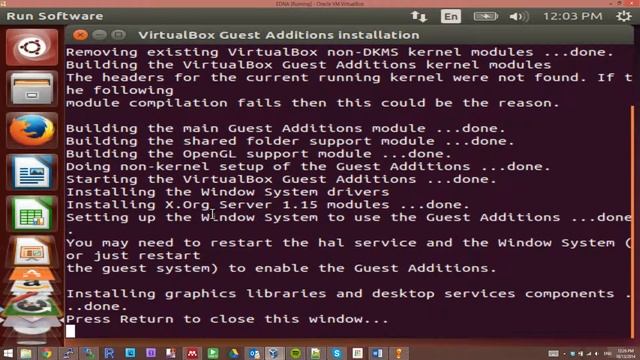640x360 pixels.
Task: Click the terminal cursor prompt block
Action: point(71,331)
